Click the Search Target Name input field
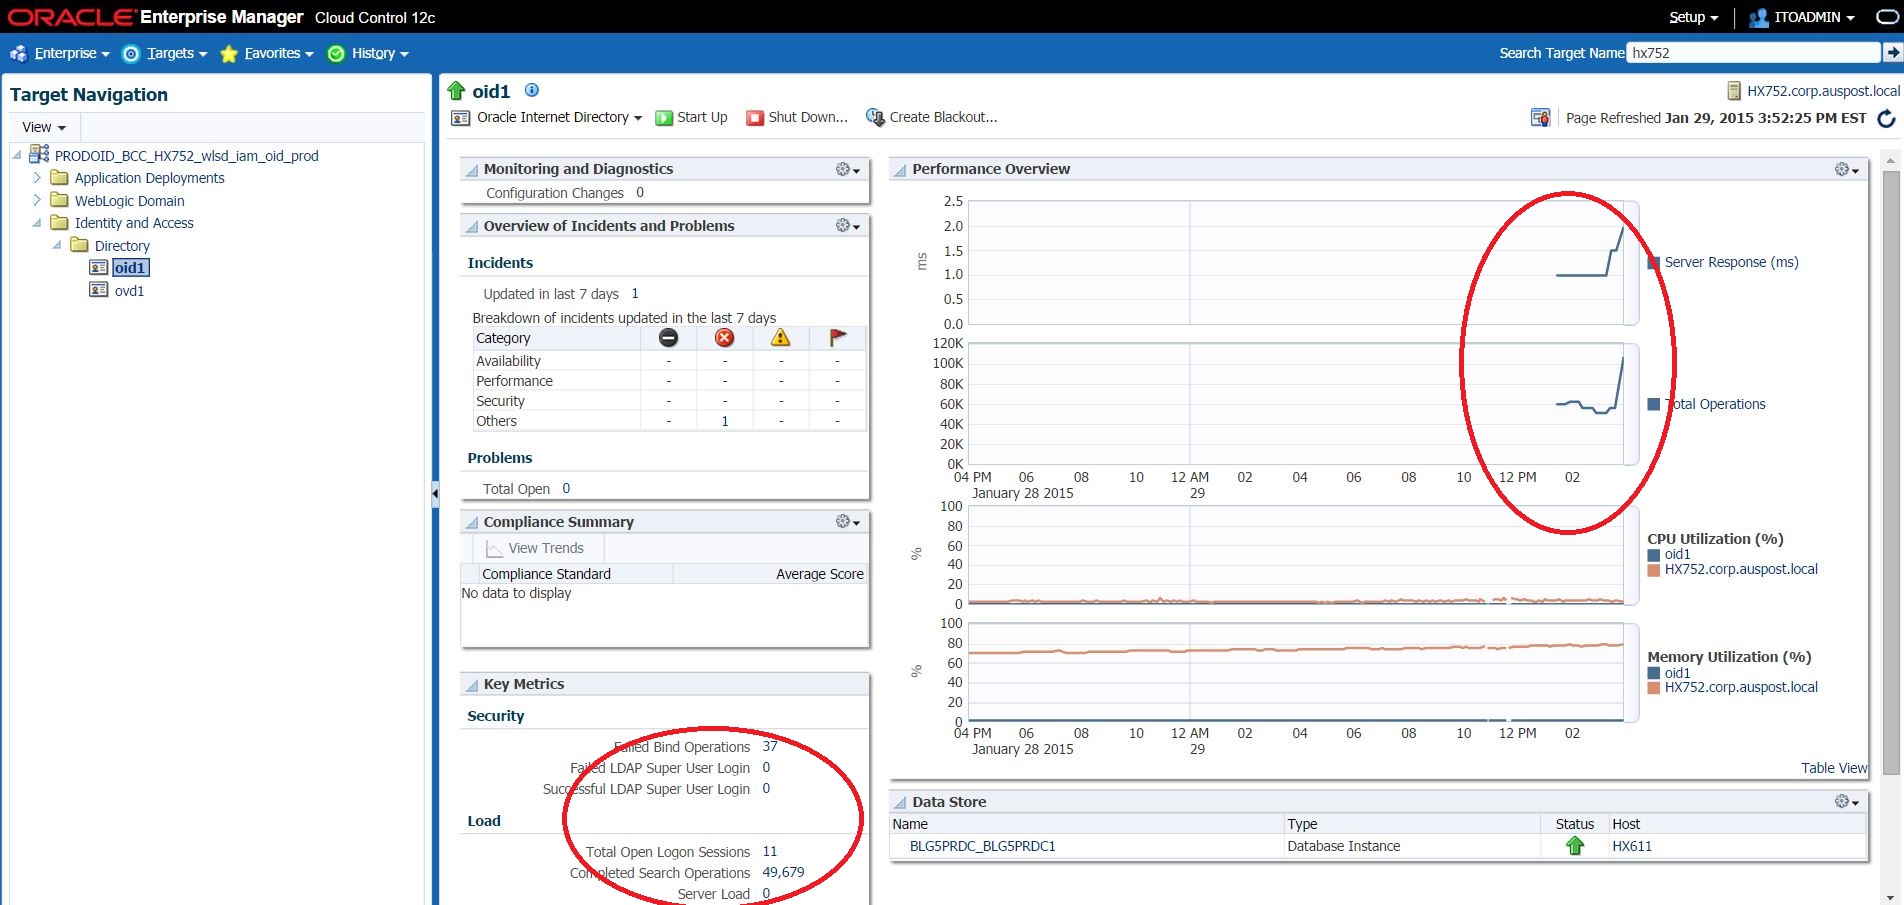The image size is (1904, 905). click(x=1753, y=53)
